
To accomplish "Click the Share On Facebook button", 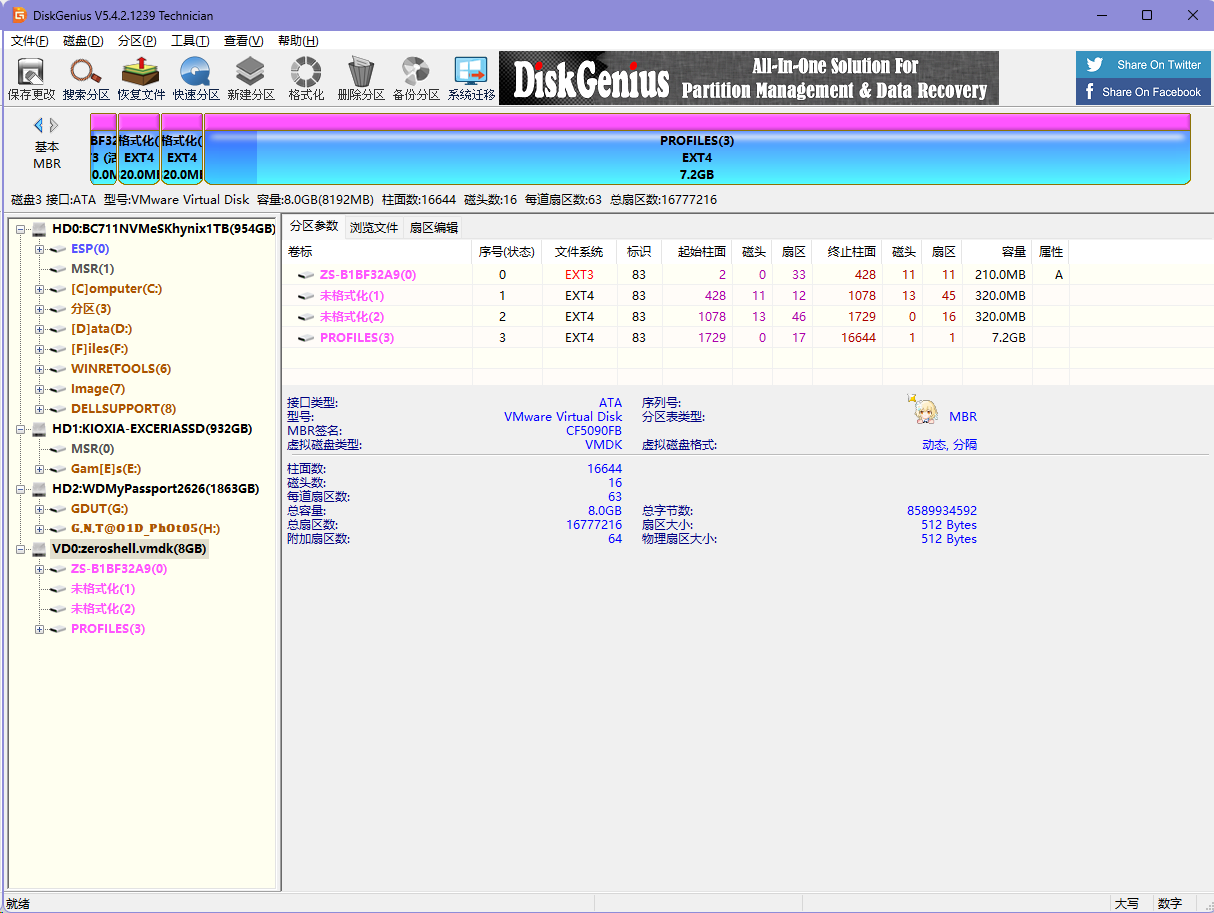I will click(x=1143, y=92).
